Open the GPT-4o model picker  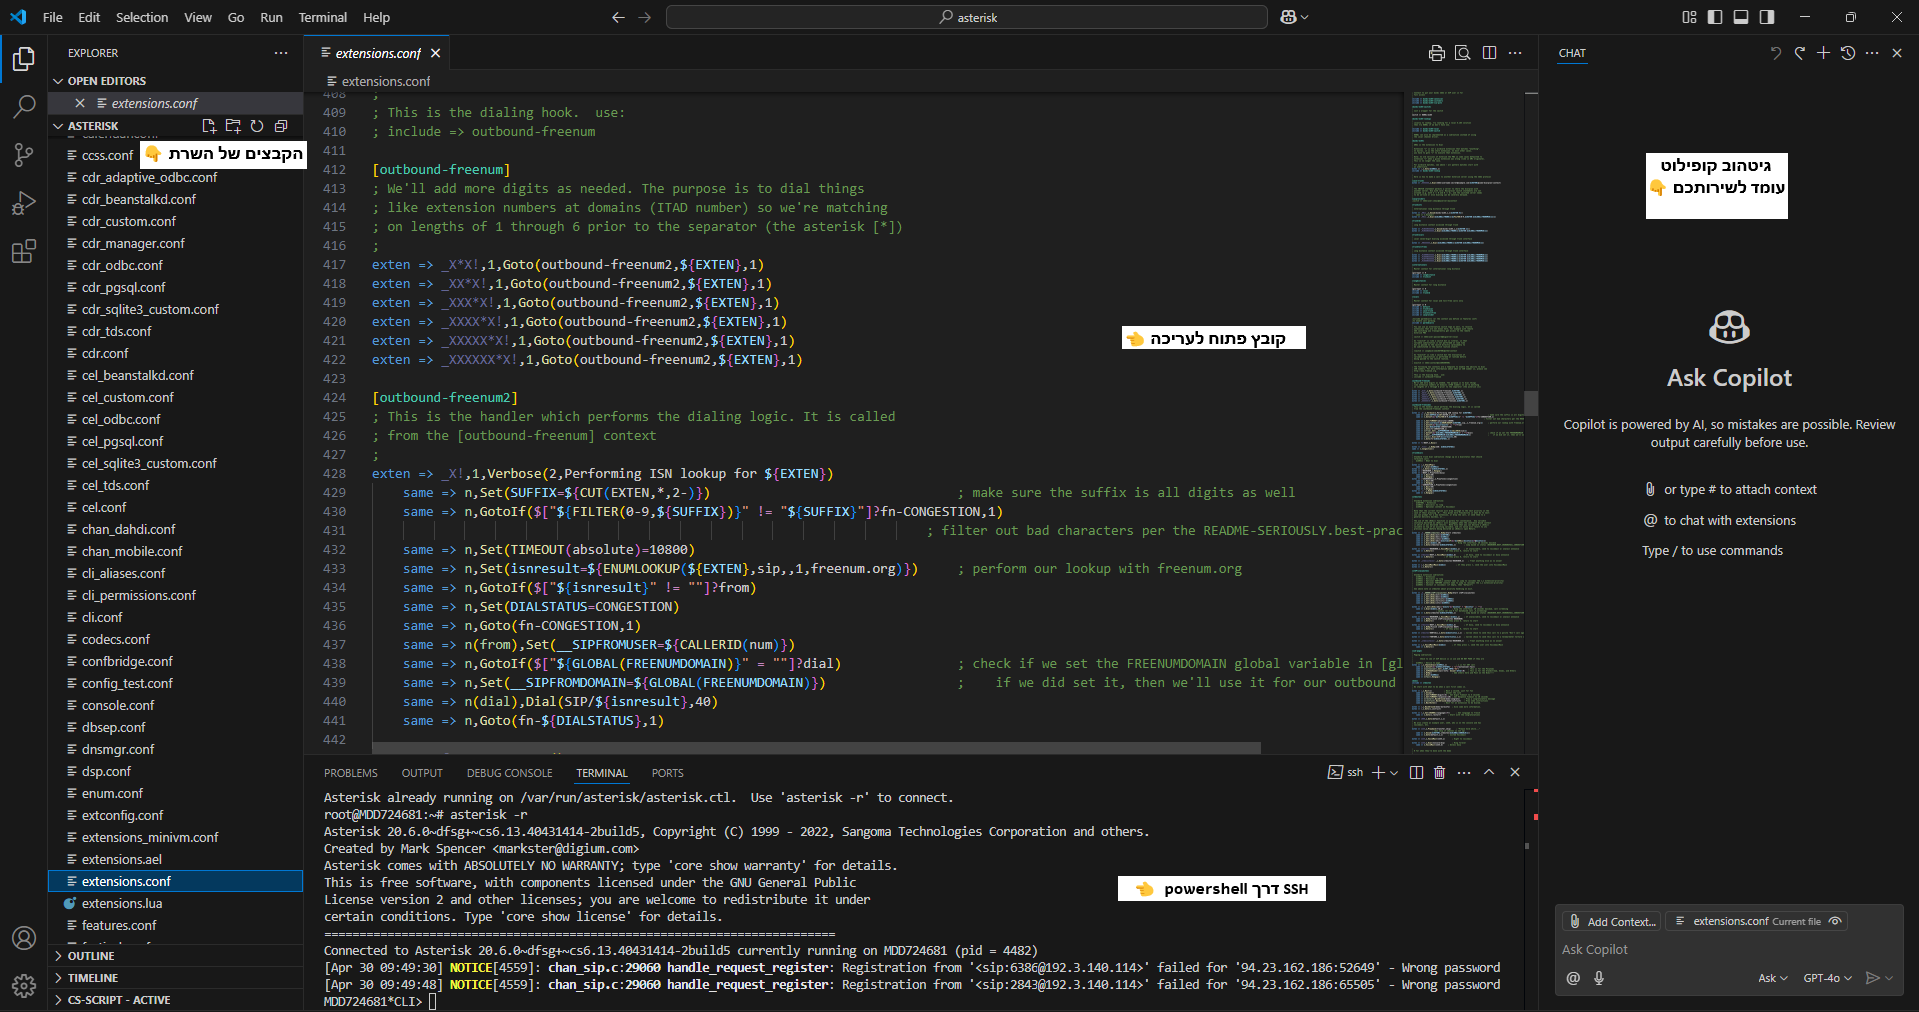tap(1827, 978)
